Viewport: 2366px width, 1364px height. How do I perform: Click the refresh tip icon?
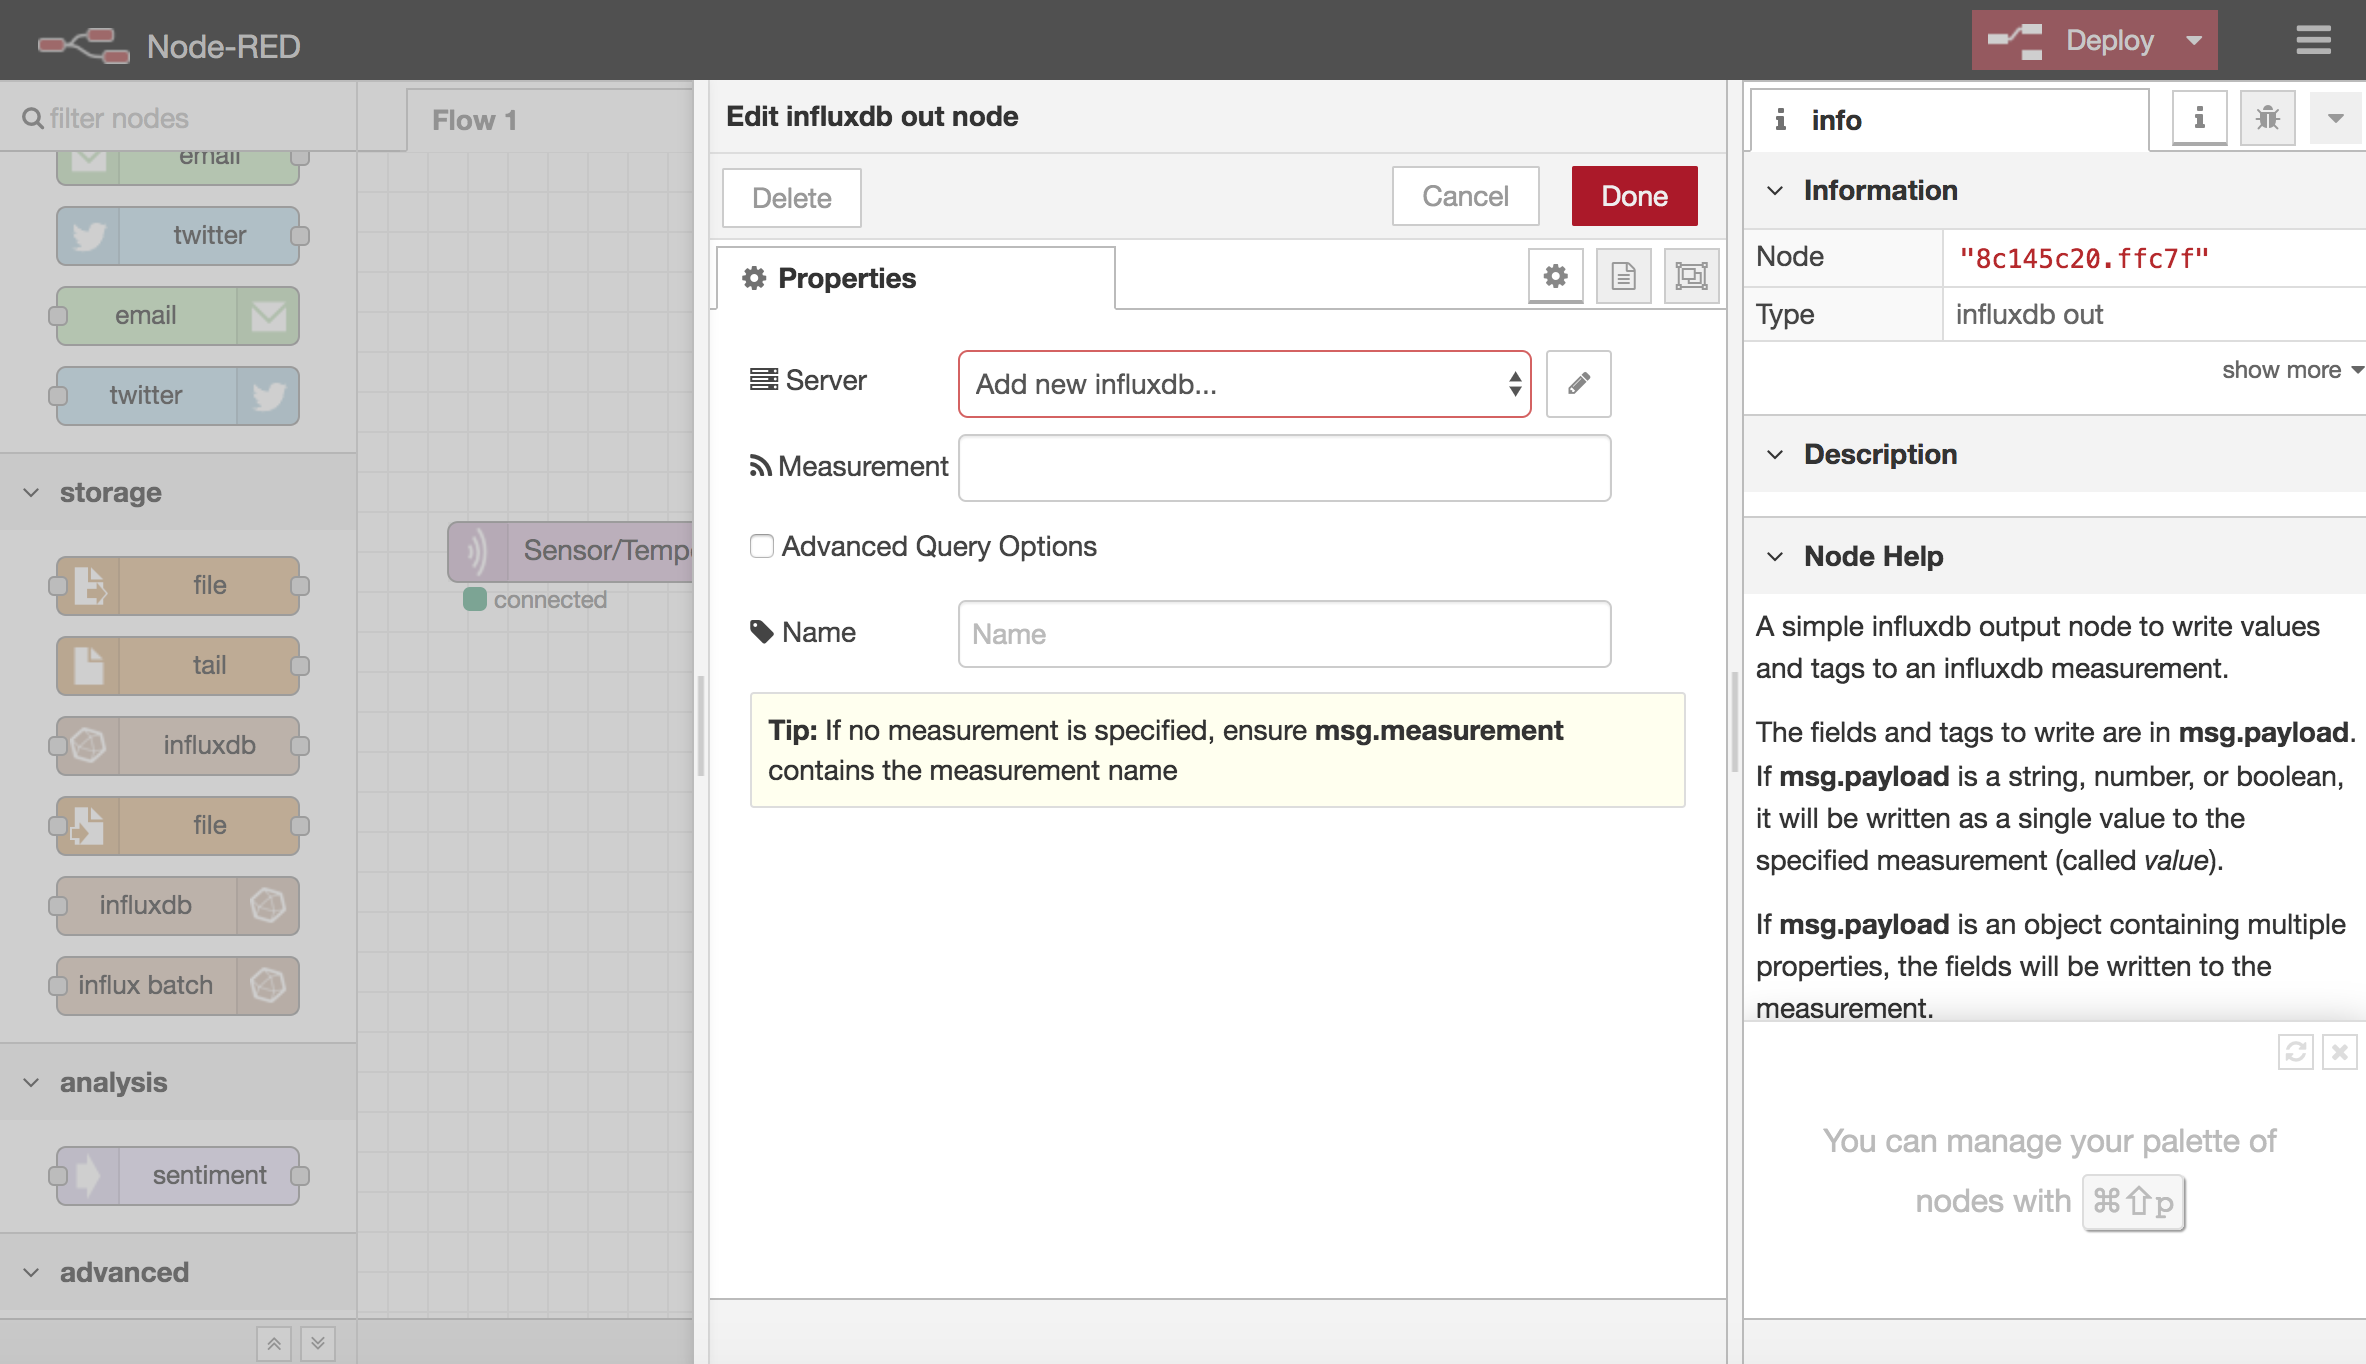(x=2295, y=1052)
